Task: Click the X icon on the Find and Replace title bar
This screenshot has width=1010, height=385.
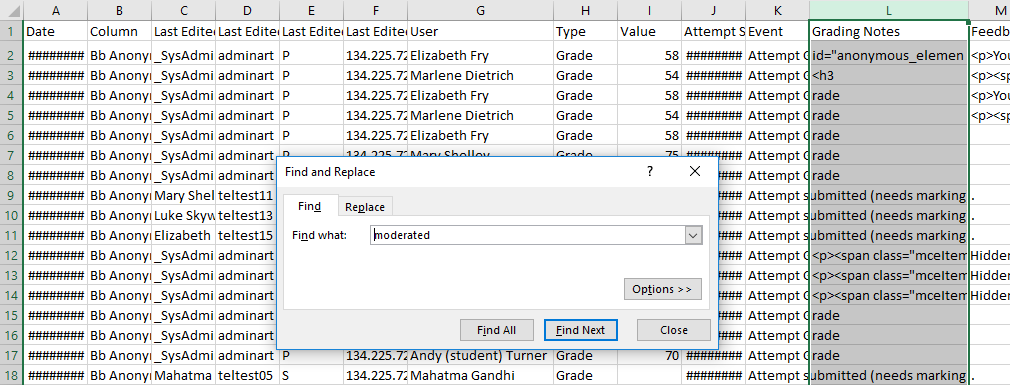Action: coord(694,171)
